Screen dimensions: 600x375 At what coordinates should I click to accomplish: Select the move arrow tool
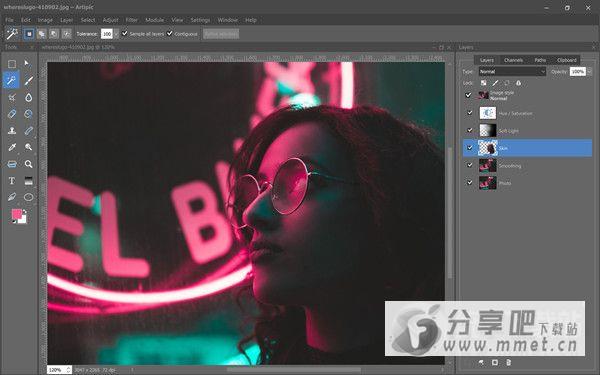coord(27,63)
